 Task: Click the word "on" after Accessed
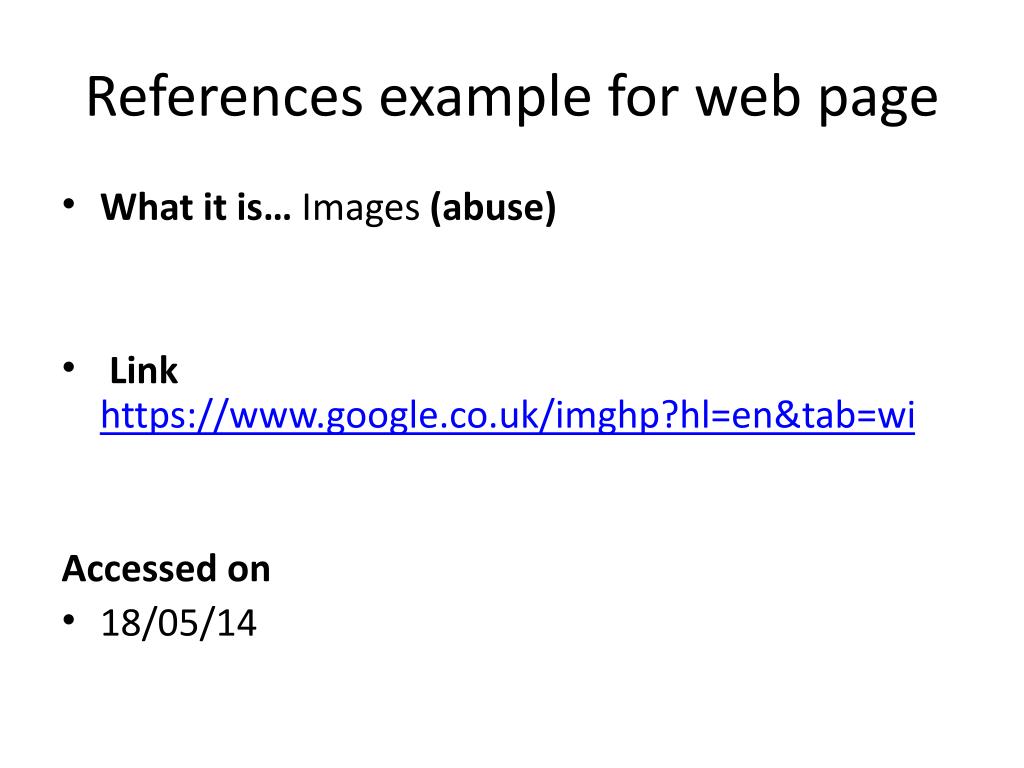[x=248, y=571]
